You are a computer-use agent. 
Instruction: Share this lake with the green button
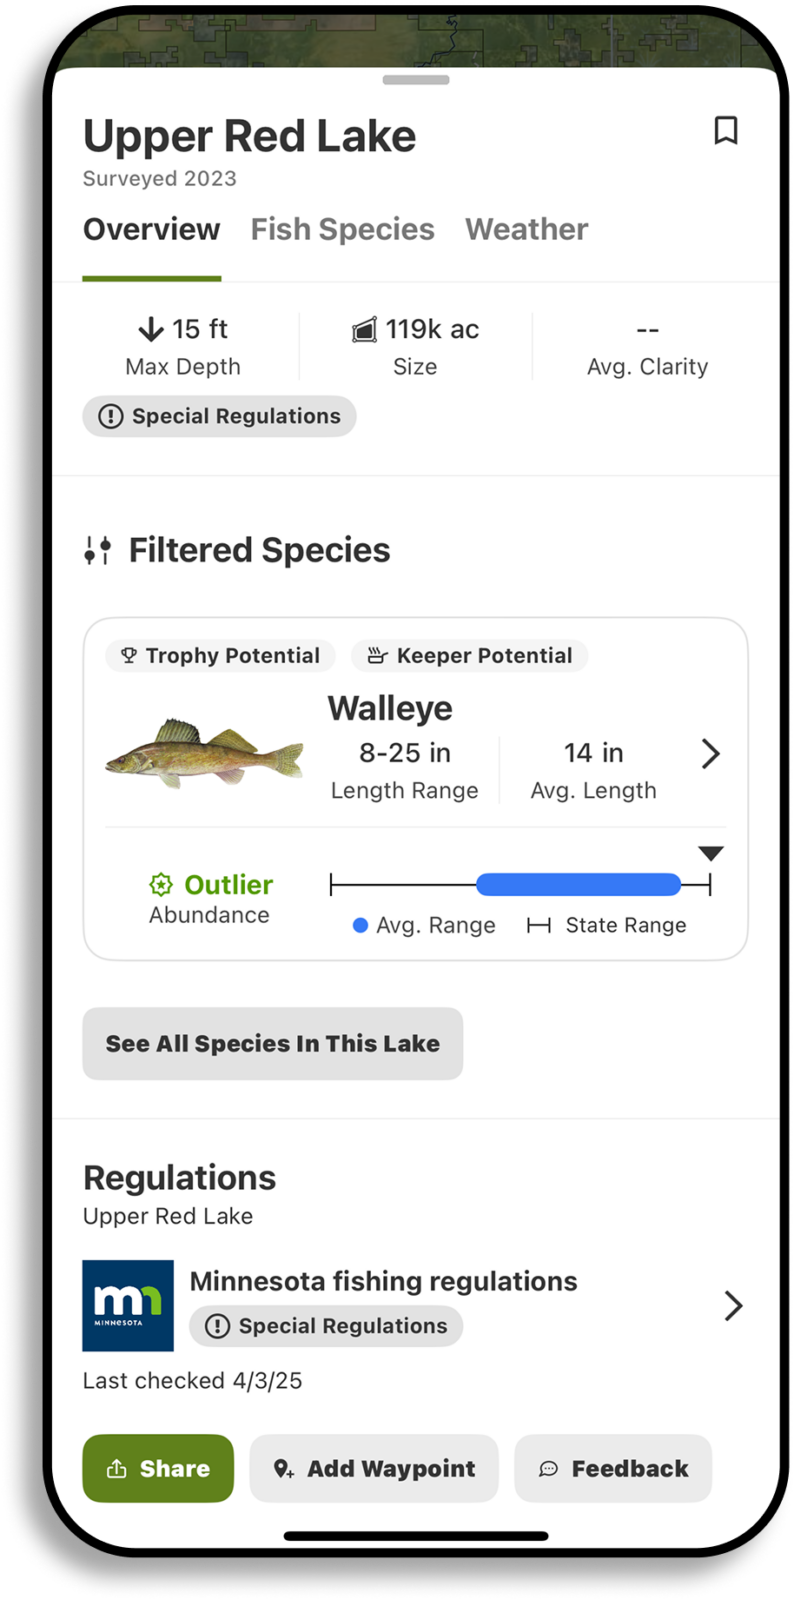pyautogui.click(x=158, y=1468)
